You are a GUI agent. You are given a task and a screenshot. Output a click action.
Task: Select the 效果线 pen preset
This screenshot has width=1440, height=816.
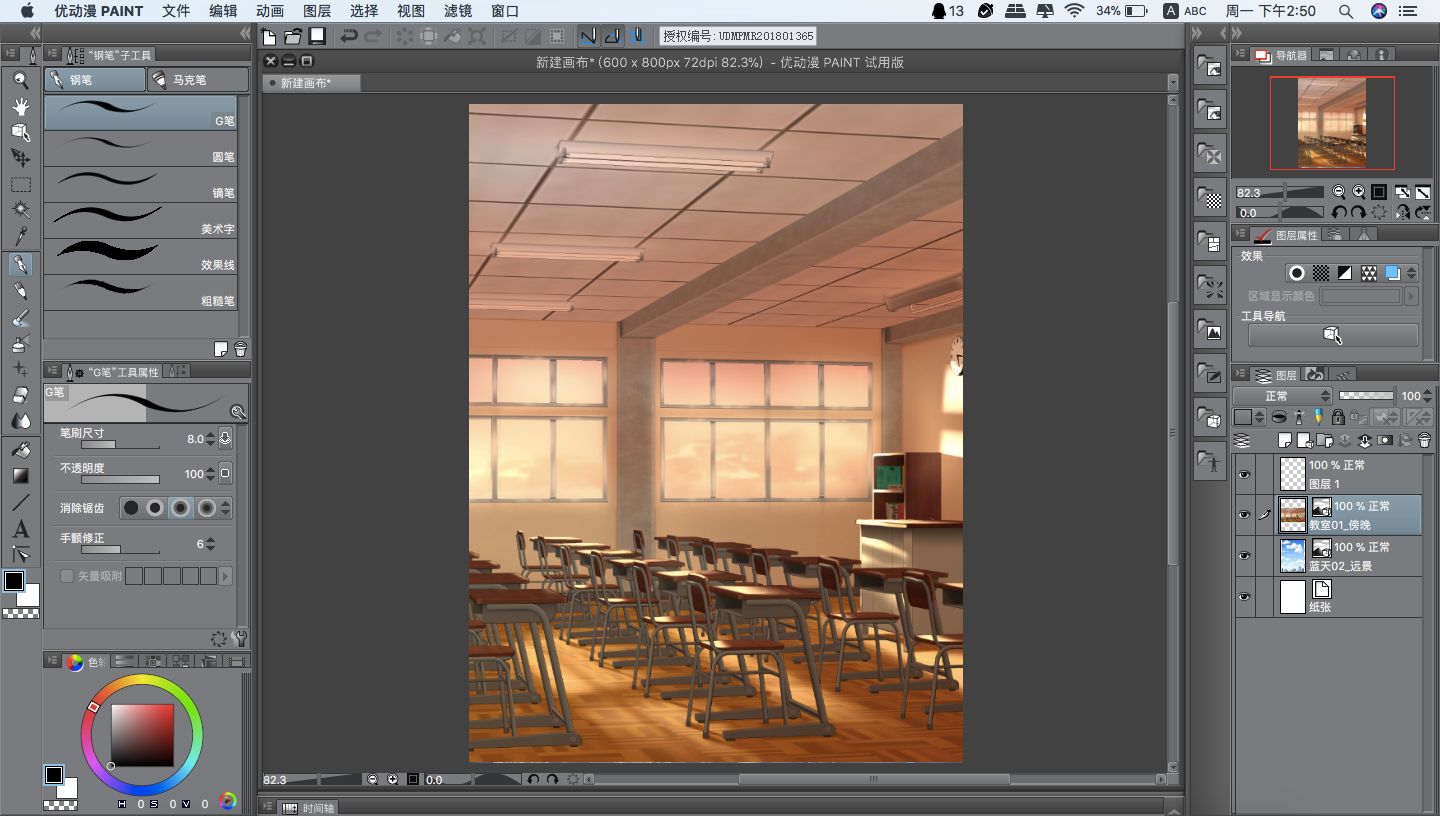(x=141, y=255)
